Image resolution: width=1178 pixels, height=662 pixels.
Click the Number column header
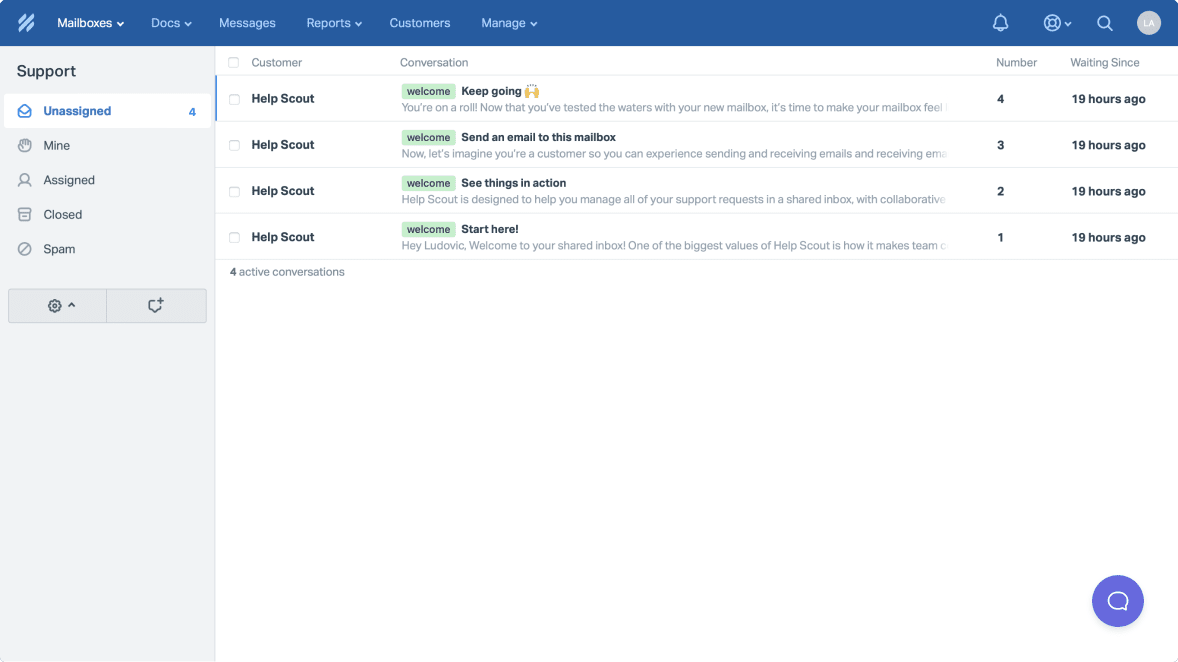(x=1016, y=62)
